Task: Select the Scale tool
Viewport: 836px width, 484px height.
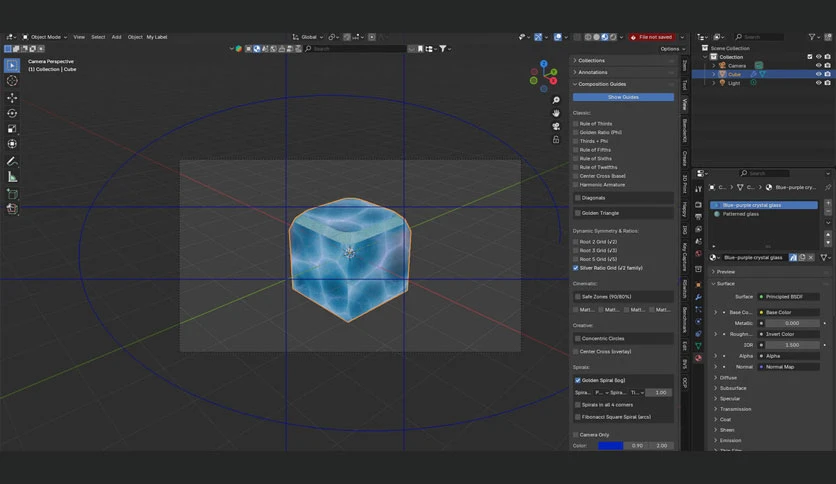Action: click(x=12, y=128)
